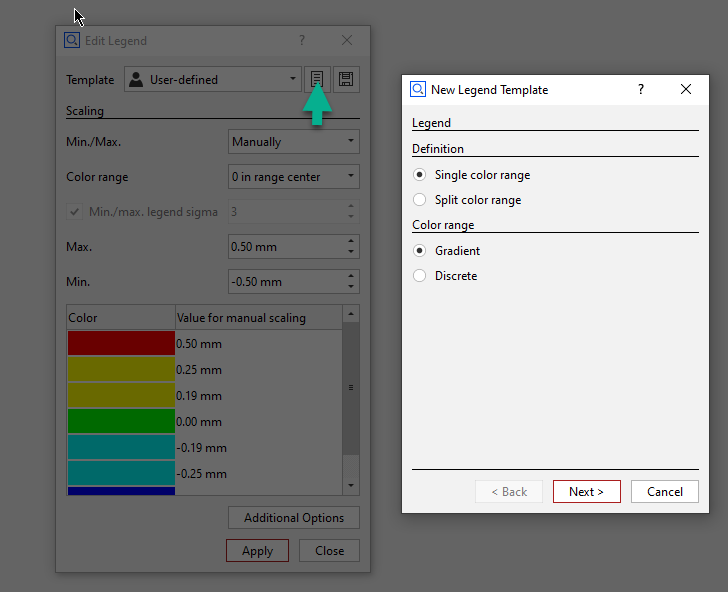Cancel the New Legend Template dialog
The height and width of the screenshot is (592, 728).
click(x=664, y=492)
